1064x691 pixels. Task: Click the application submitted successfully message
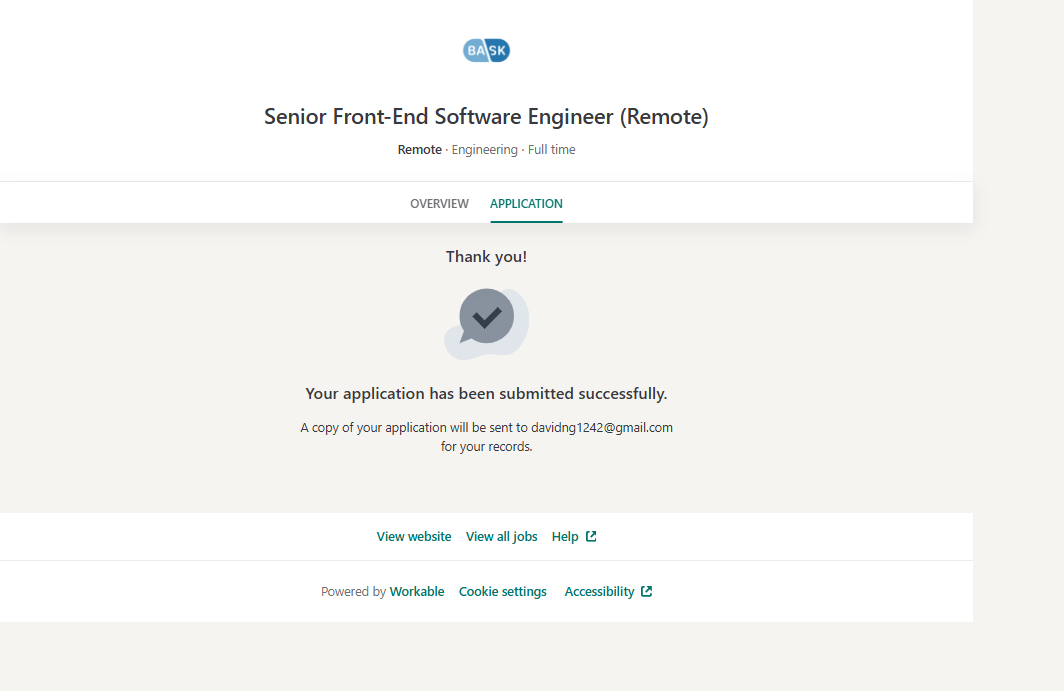point(486,394)
